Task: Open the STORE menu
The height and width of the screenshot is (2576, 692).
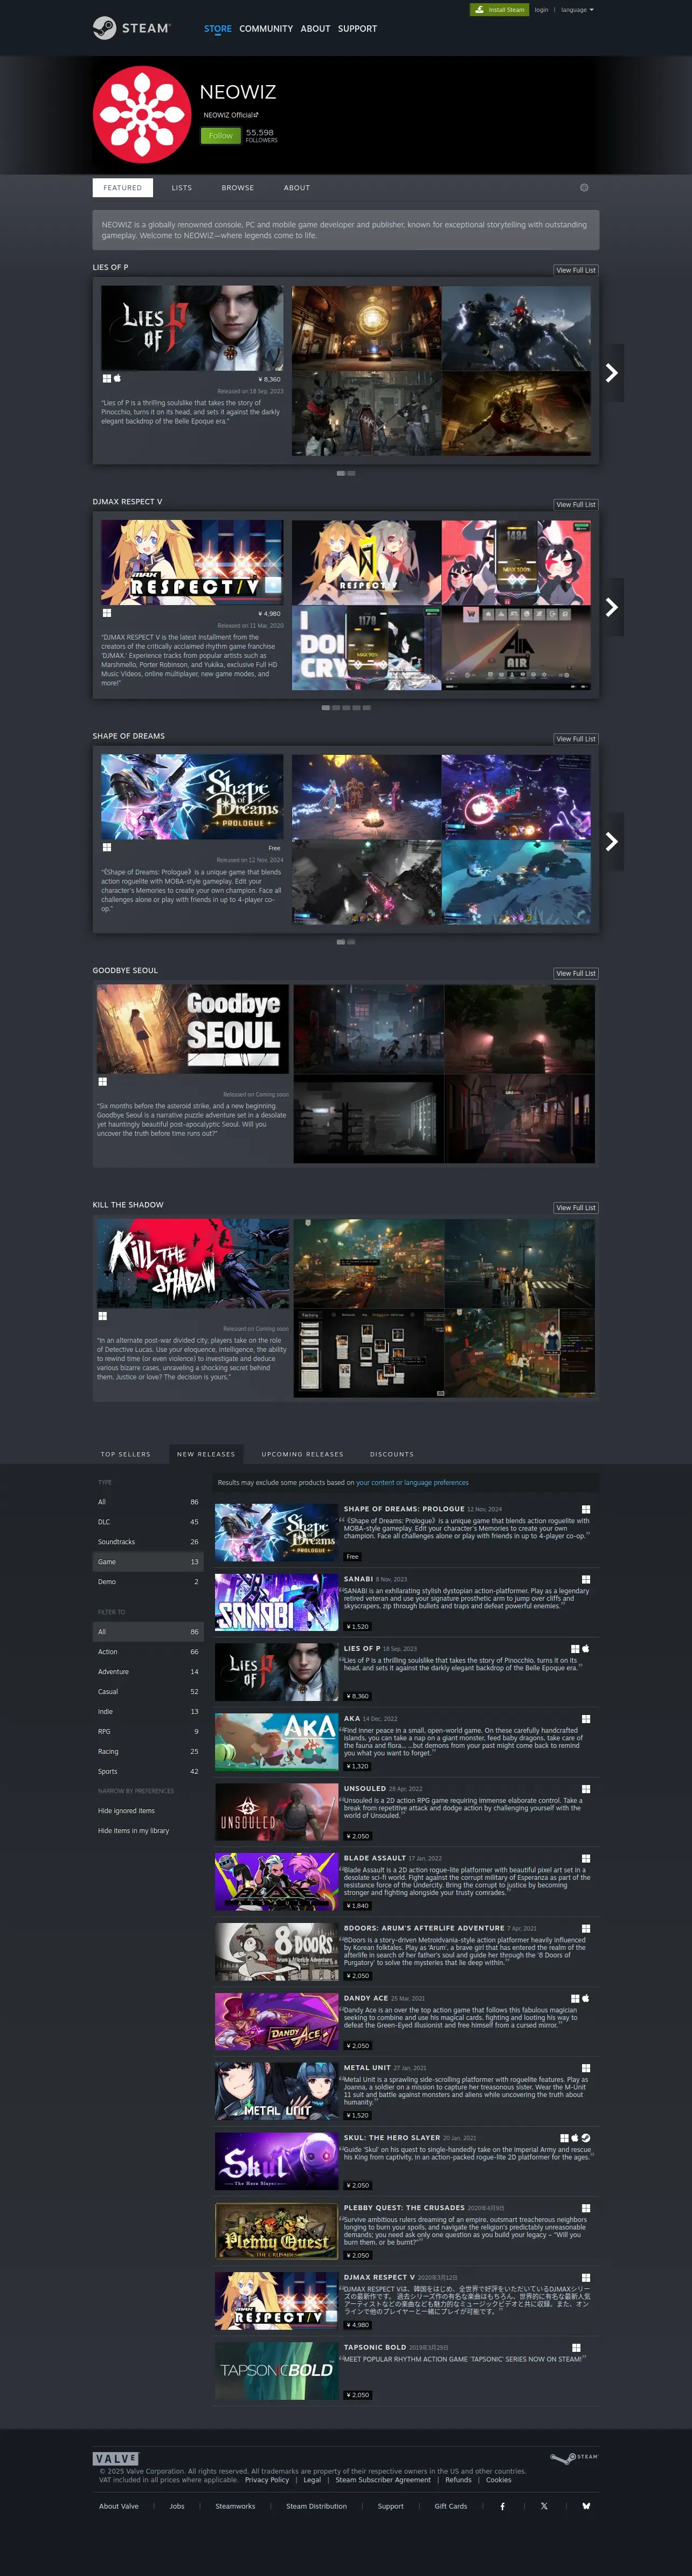Action: point(218,29)
